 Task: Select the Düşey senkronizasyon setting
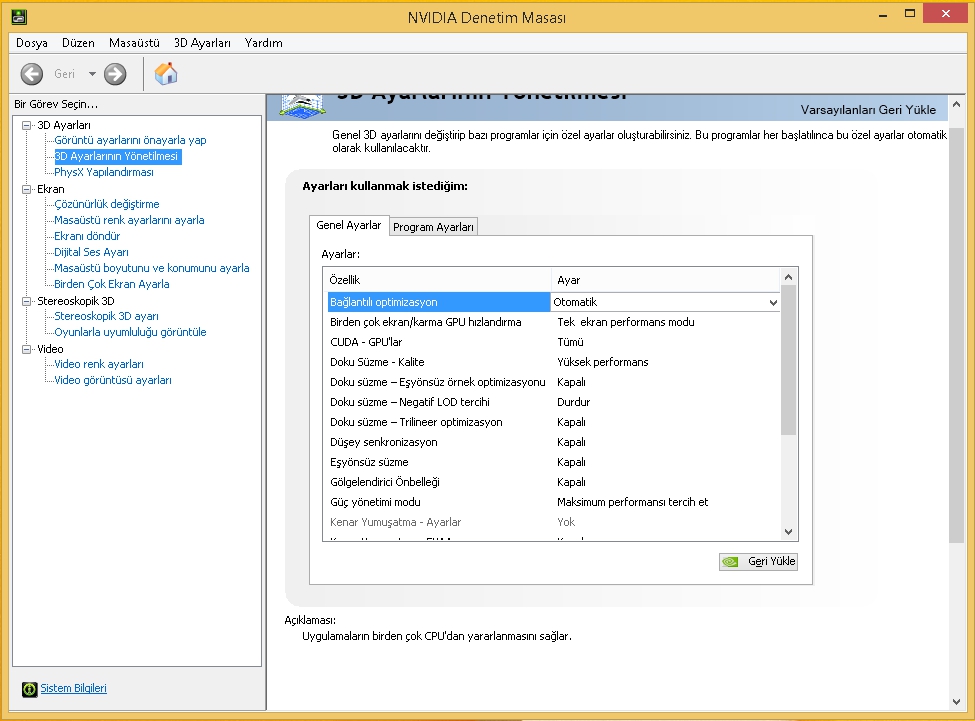coord(553,442)
